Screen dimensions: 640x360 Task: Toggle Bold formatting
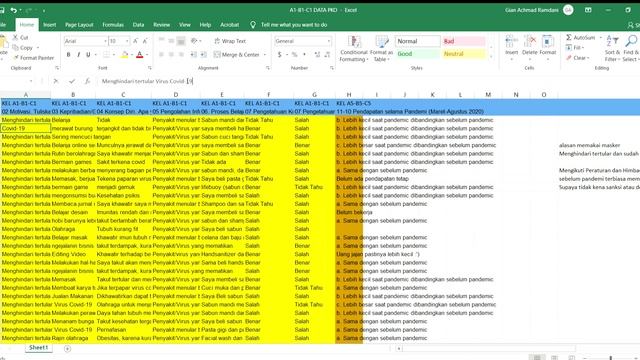click(69, 54)
